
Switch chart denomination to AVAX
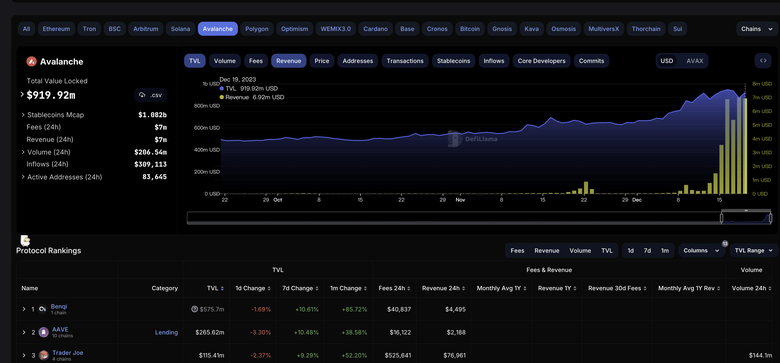tap(695, 61)
